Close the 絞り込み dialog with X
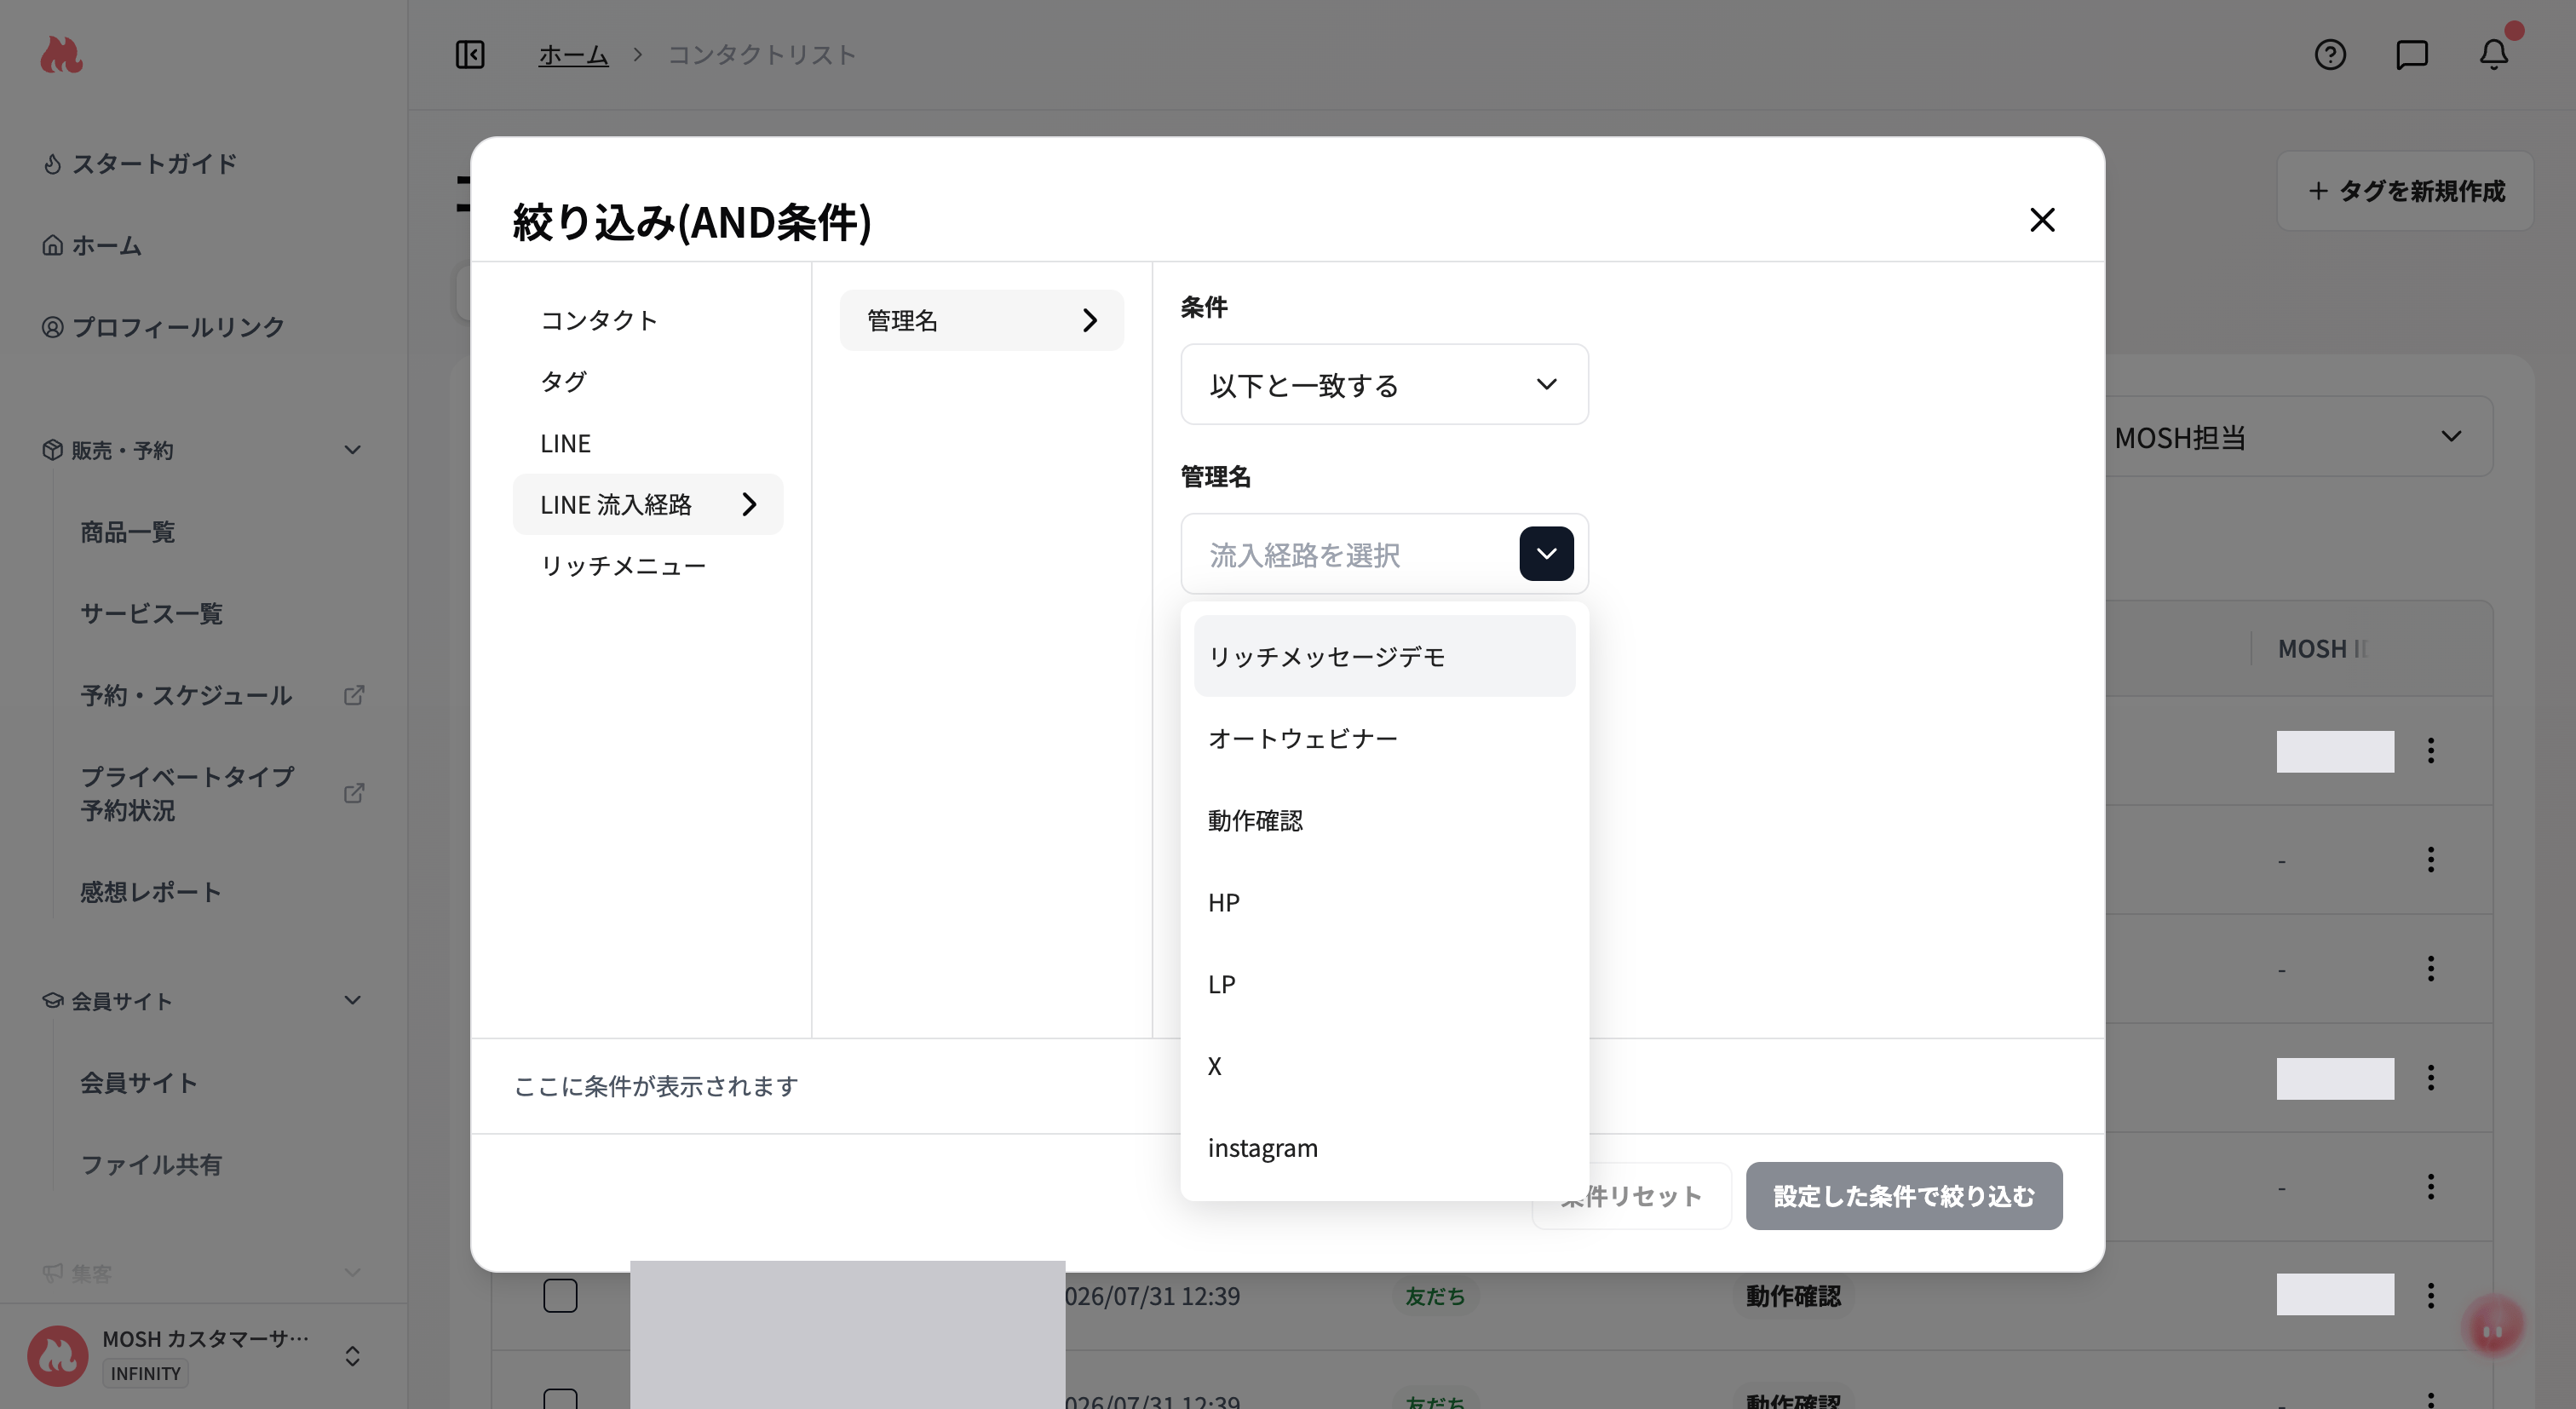 coord(2042,220)
